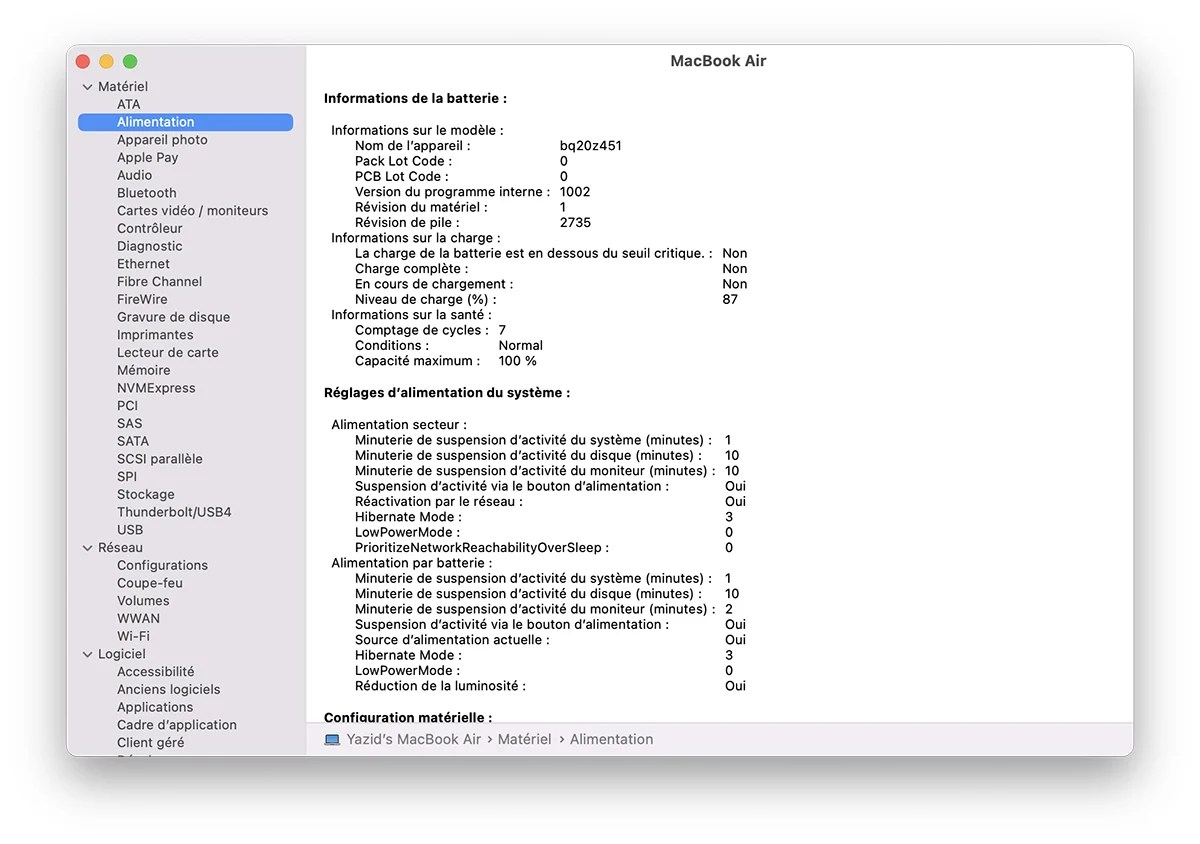Select WWAN in sidebar

tap(138, 619)
